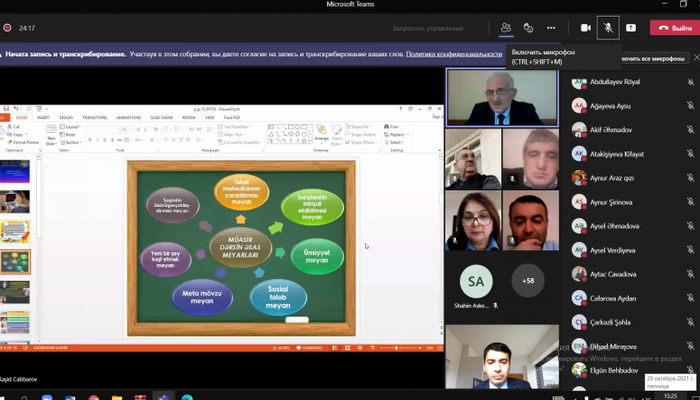Open the share content tray icon
Viewport: 700px width, 400px height.
(x=631, y=28)
